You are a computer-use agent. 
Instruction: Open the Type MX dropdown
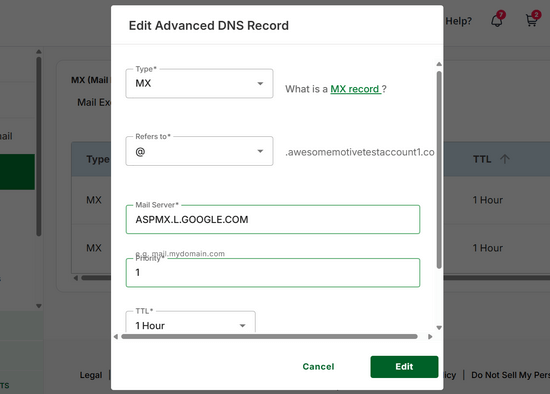click(199, 84)
